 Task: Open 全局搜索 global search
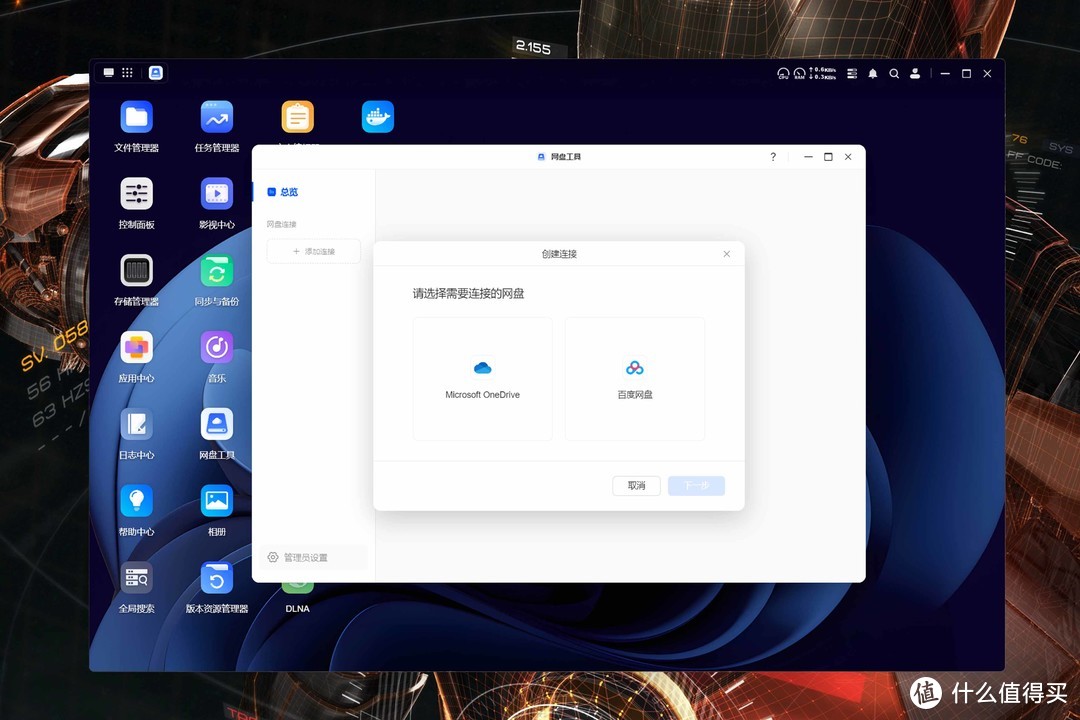pos(136,585)
